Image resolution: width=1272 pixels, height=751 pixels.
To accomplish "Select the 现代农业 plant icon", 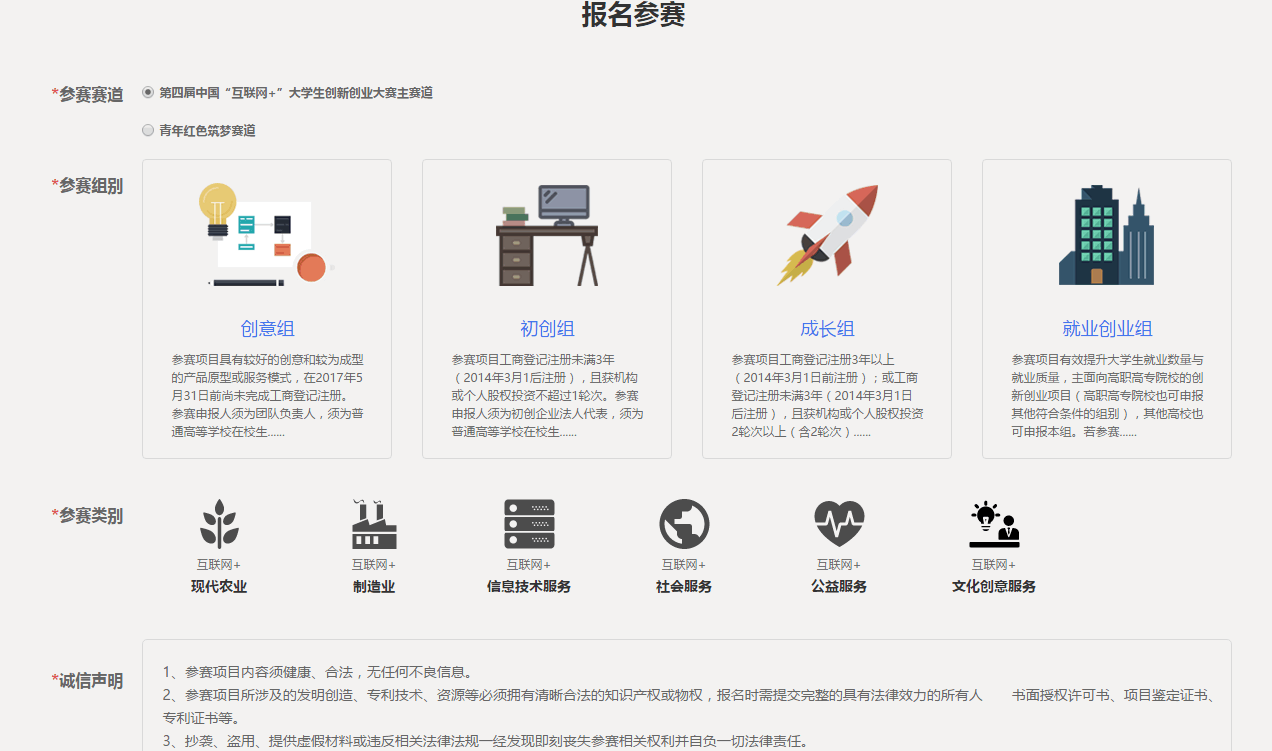I will pos(219,524).
